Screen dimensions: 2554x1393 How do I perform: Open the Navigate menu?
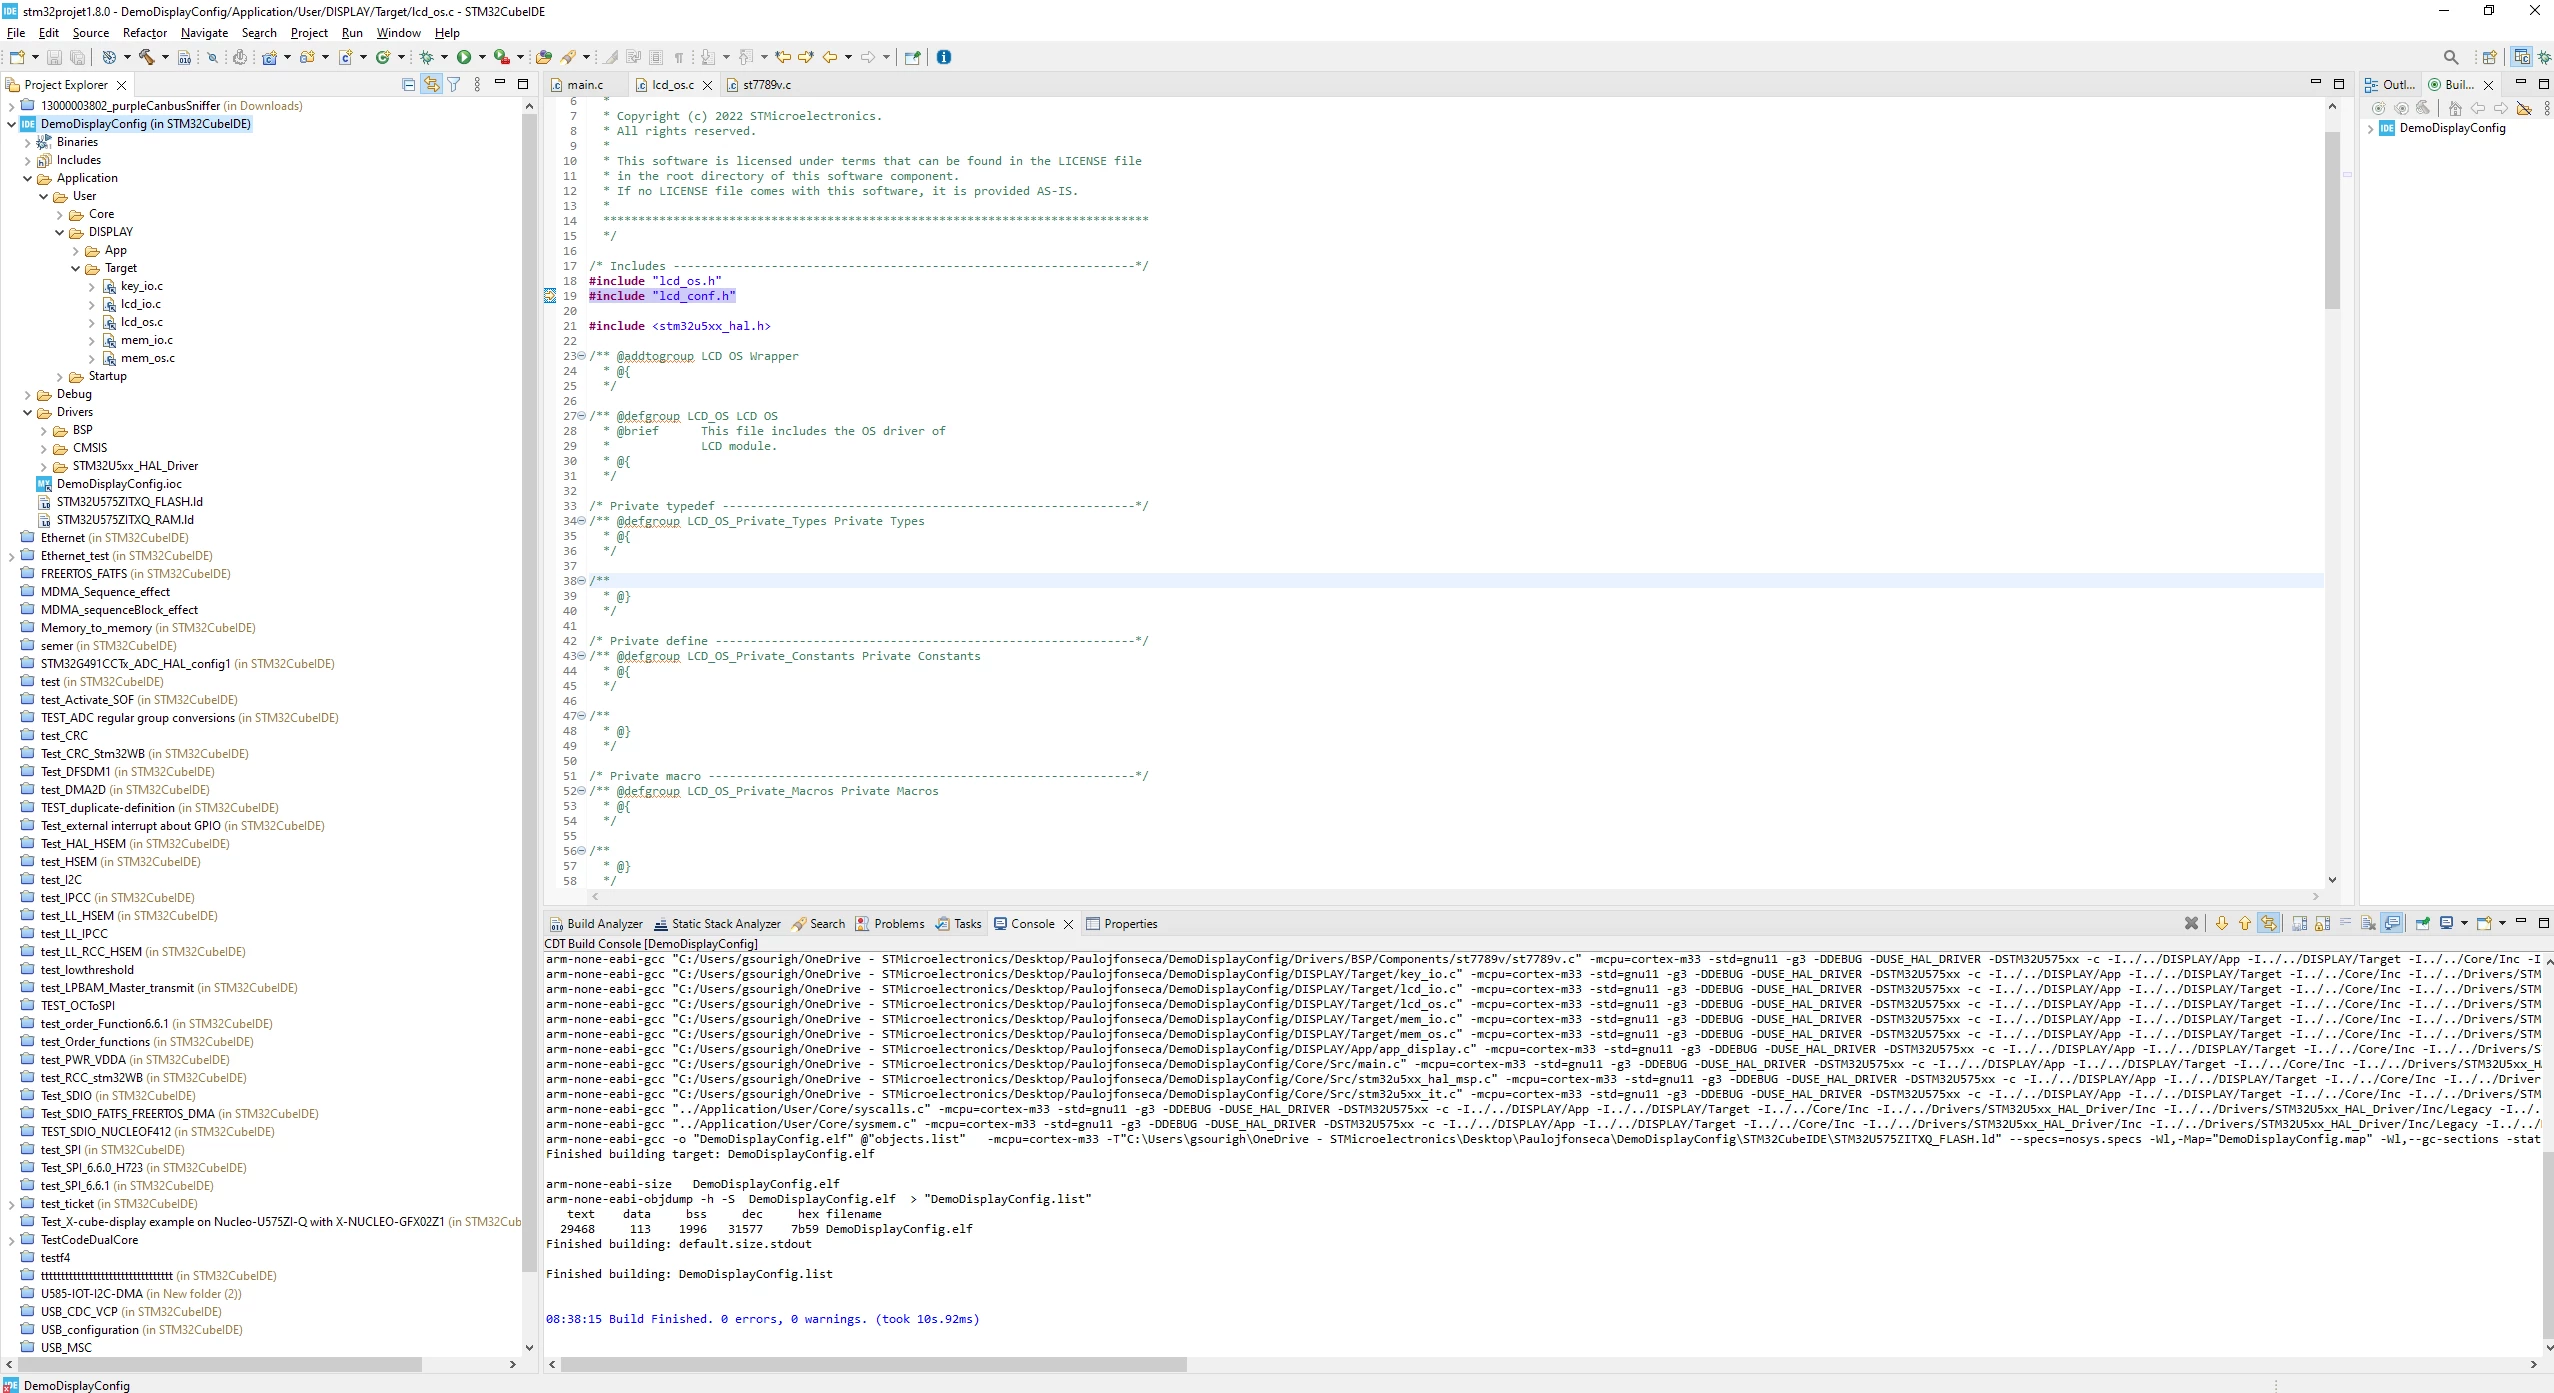click(x=204, y=33)
